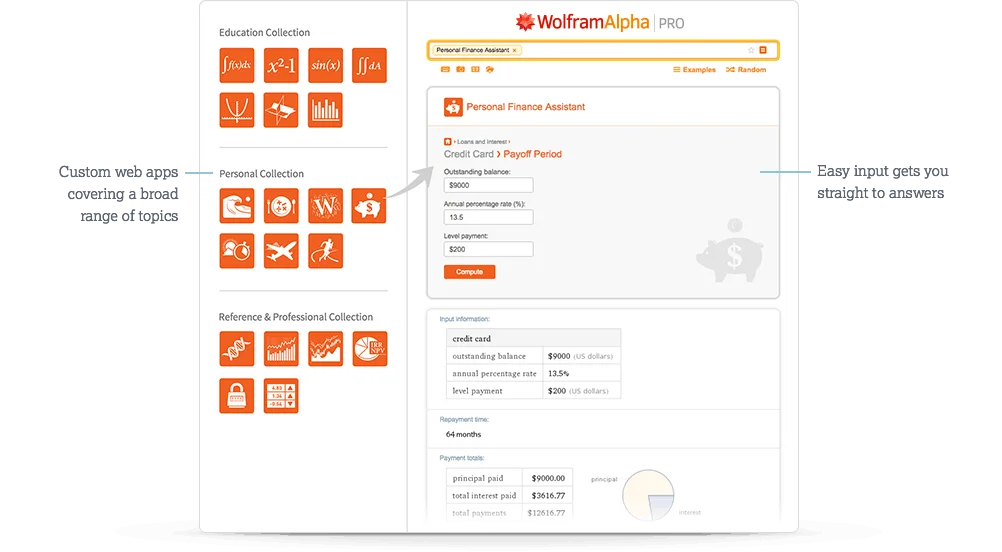Click the Level payment input field

click(488, 249)
